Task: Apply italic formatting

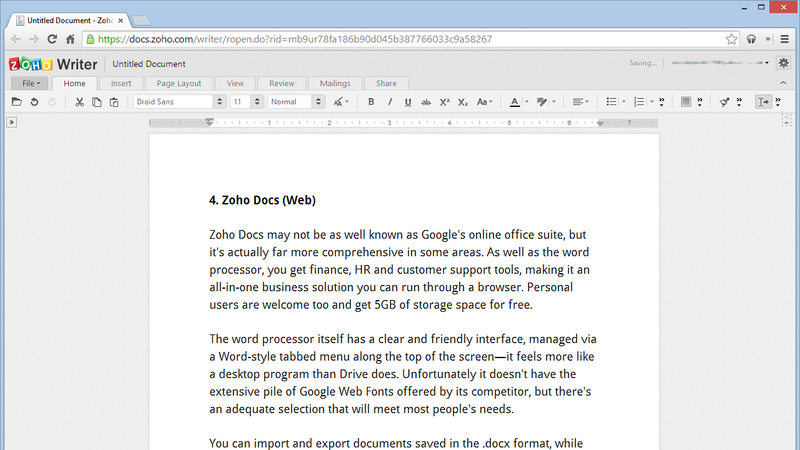Action: pyautogui.click(x=390, y=102)
